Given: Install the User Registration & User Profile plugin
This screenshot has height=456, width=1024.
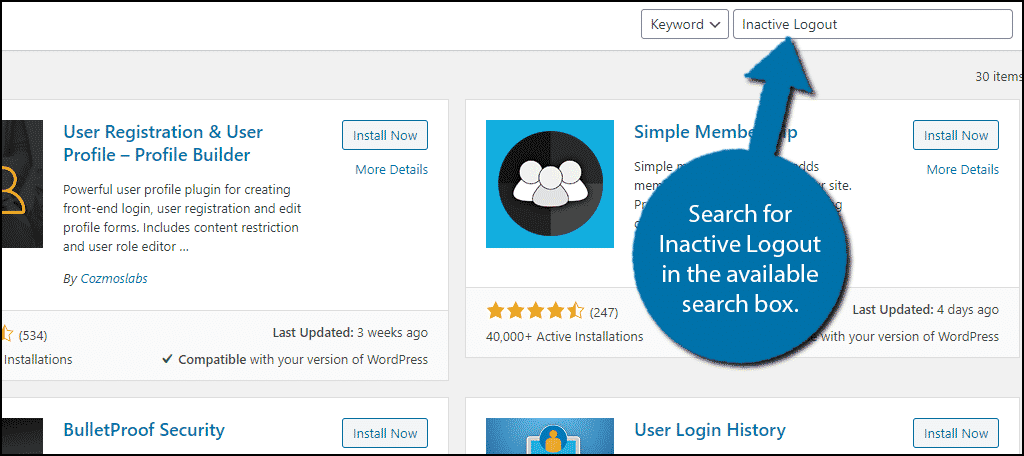Looking at the screenshot, I should point(385,135).
